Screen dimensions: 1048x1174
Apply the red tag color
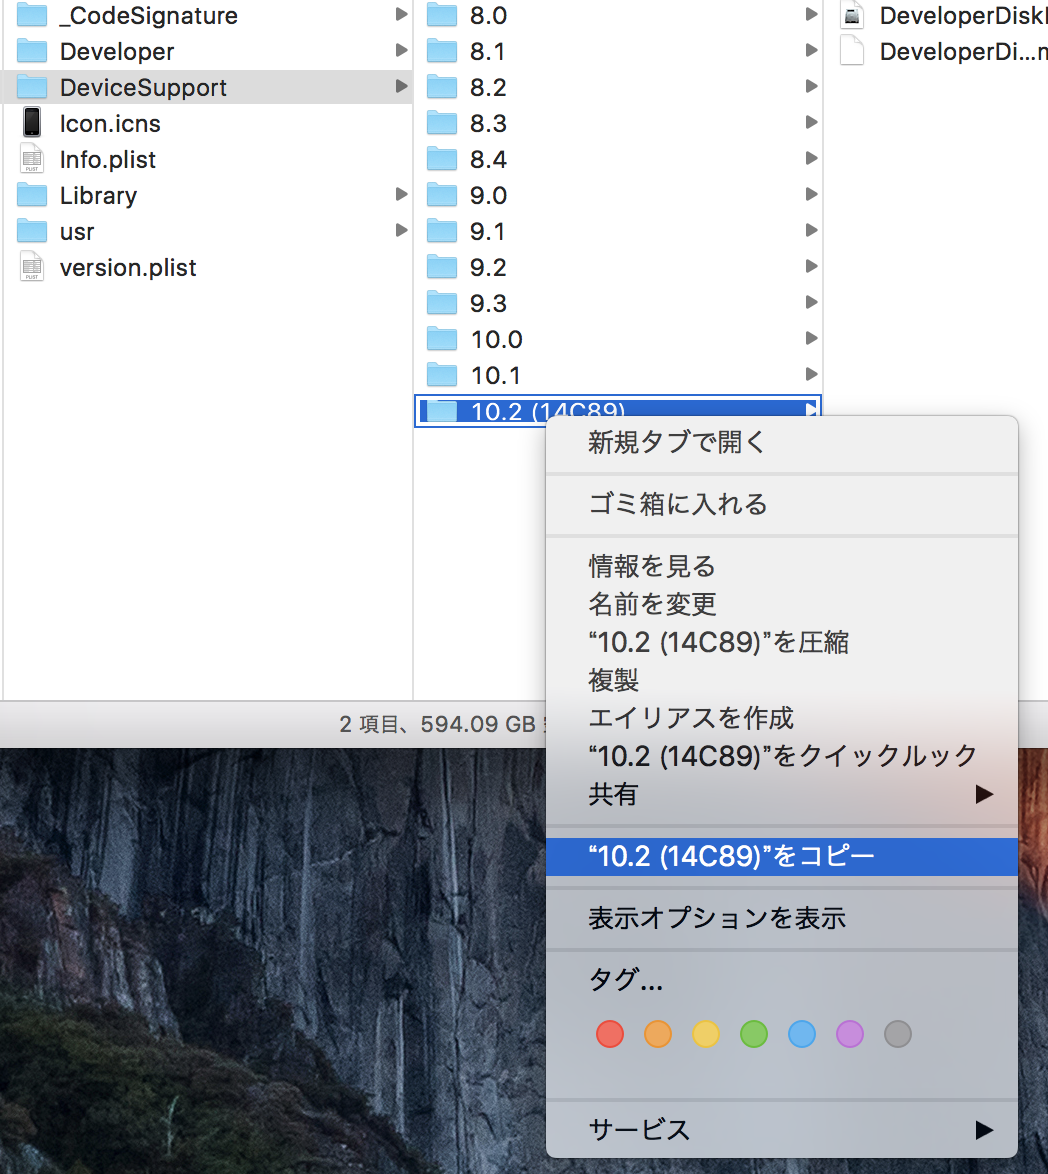pos(610,1034)
